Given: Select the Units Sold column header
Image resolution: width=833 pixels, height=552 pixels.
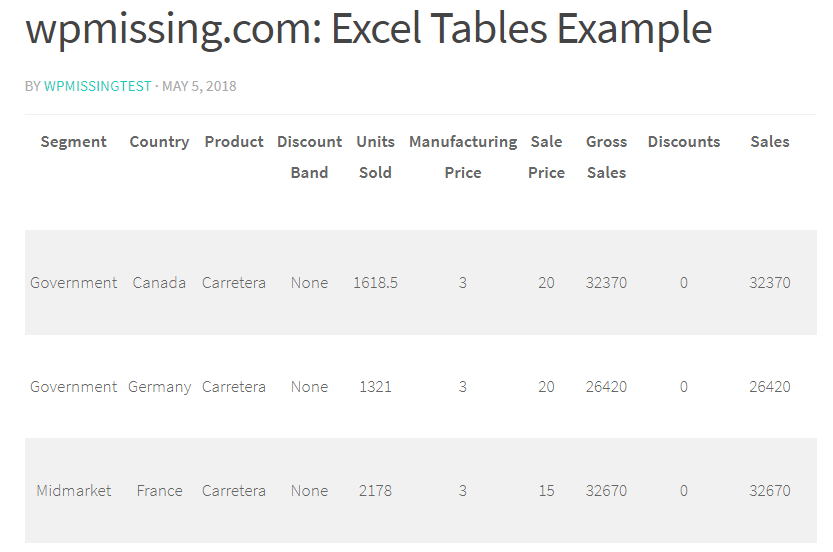Looking at the screenshot, I should [x=375, y=157].
